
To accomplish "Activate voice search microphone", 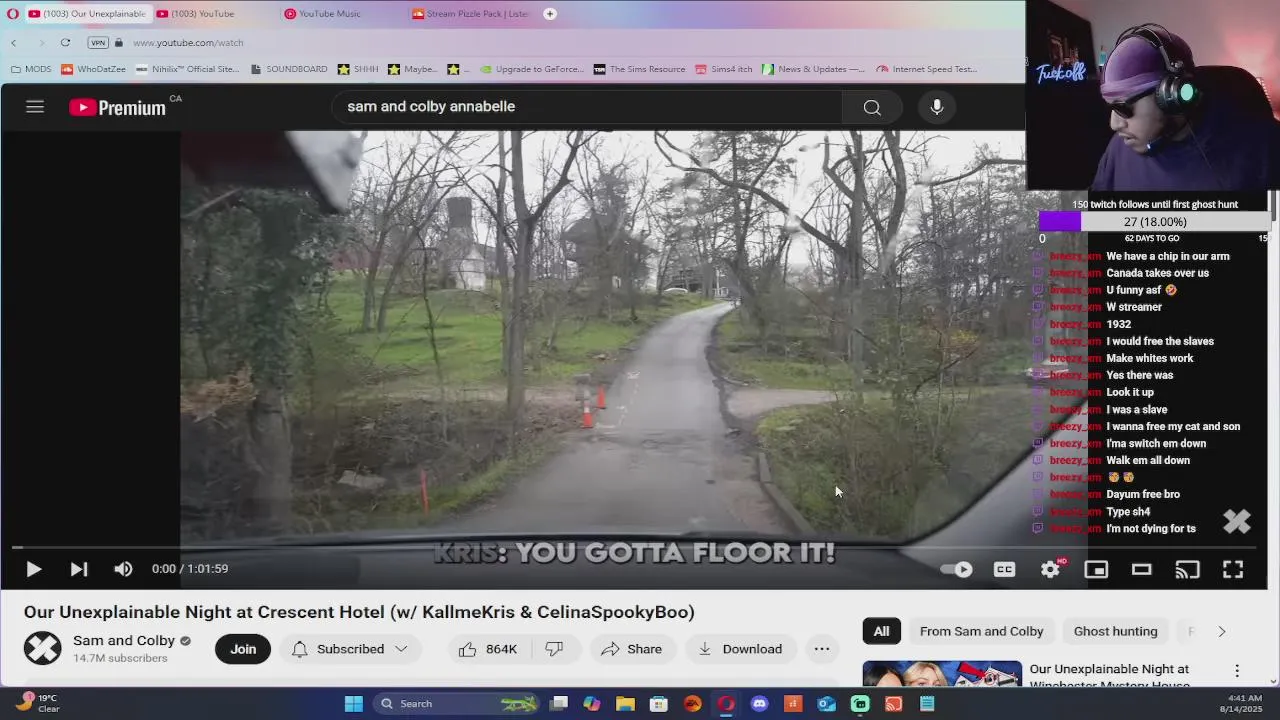I will coord(937,107).
